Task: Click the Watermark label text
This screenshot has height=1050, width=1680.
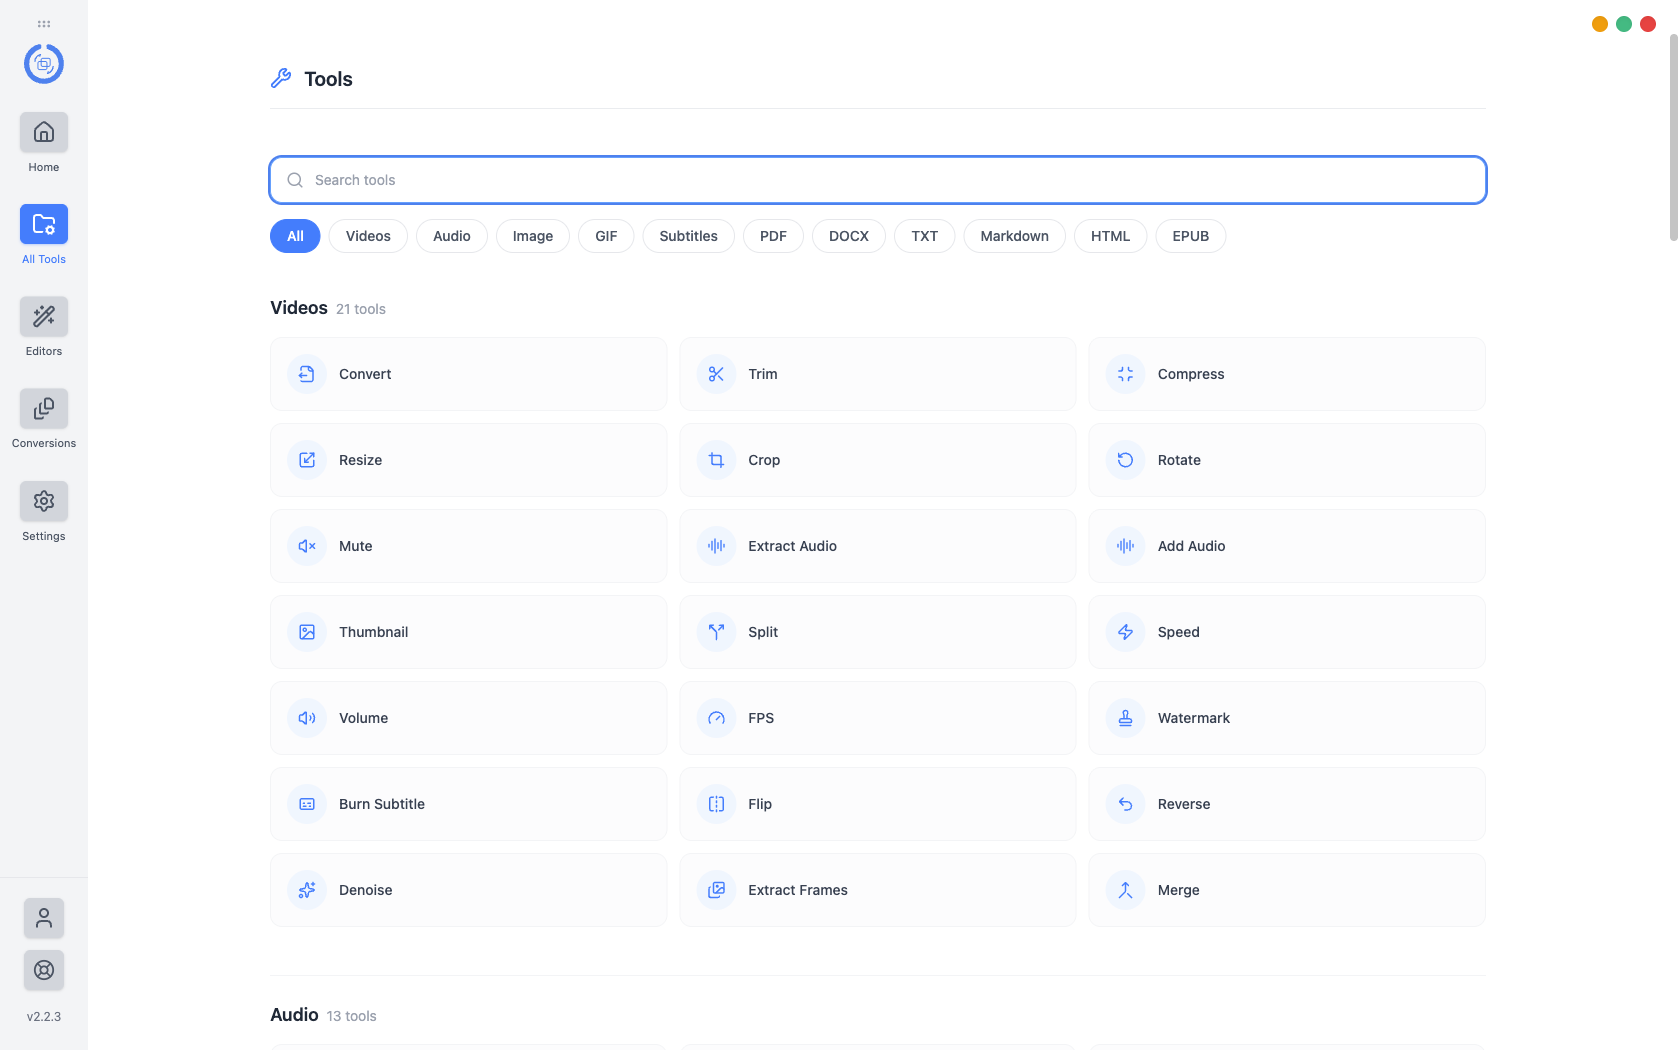Action: (1194, 718)
